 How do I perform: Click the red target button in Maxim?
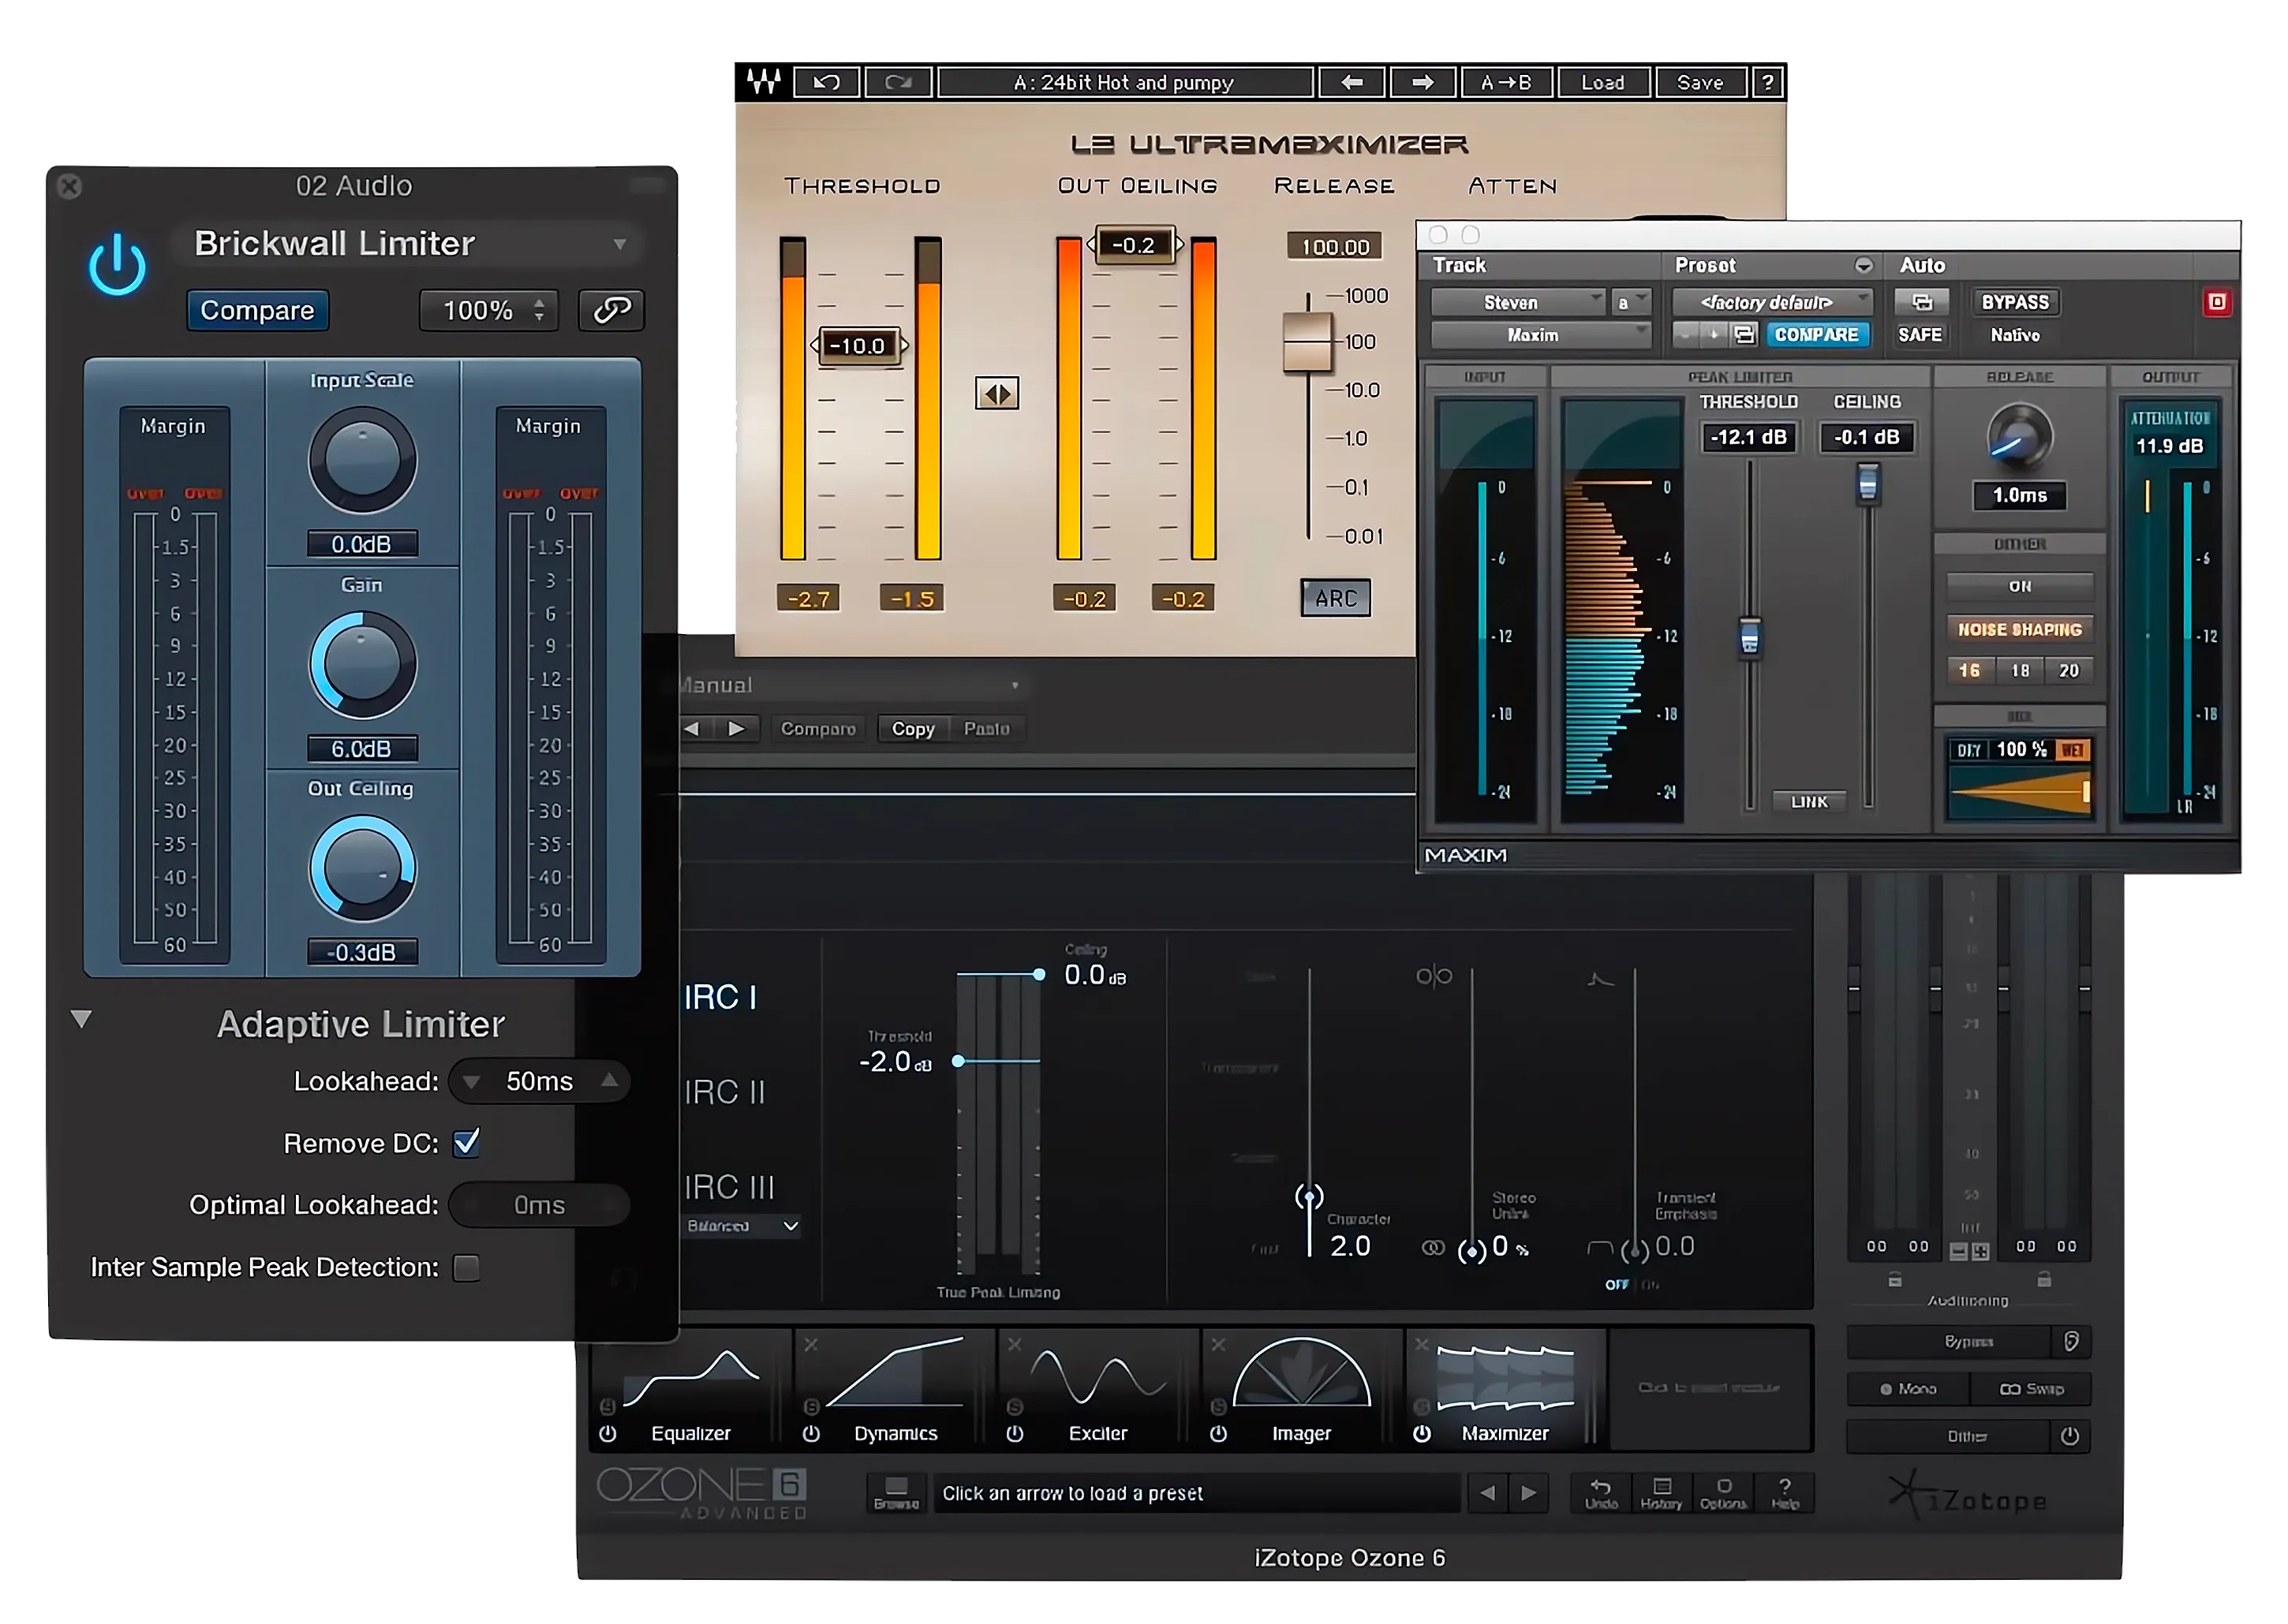[2217, 302]
